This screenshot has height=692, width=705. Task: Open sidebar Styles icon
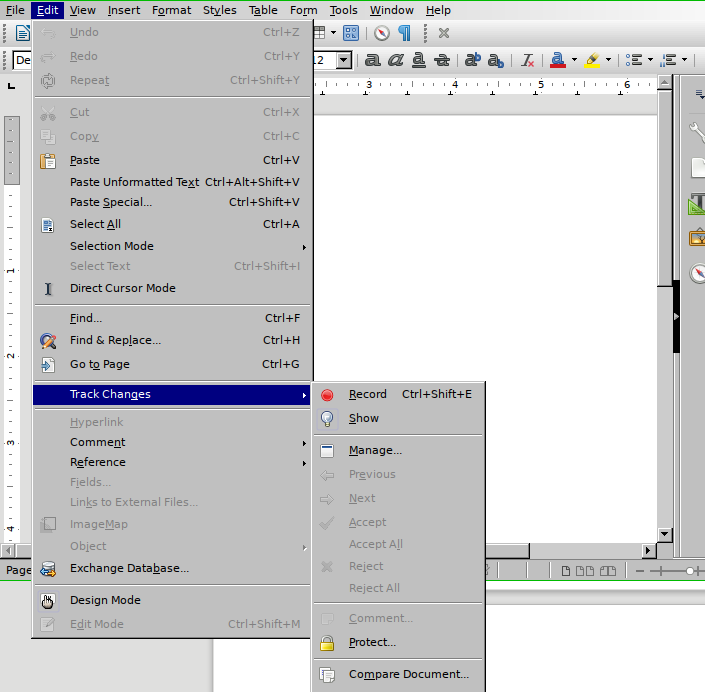pos(697,204)
